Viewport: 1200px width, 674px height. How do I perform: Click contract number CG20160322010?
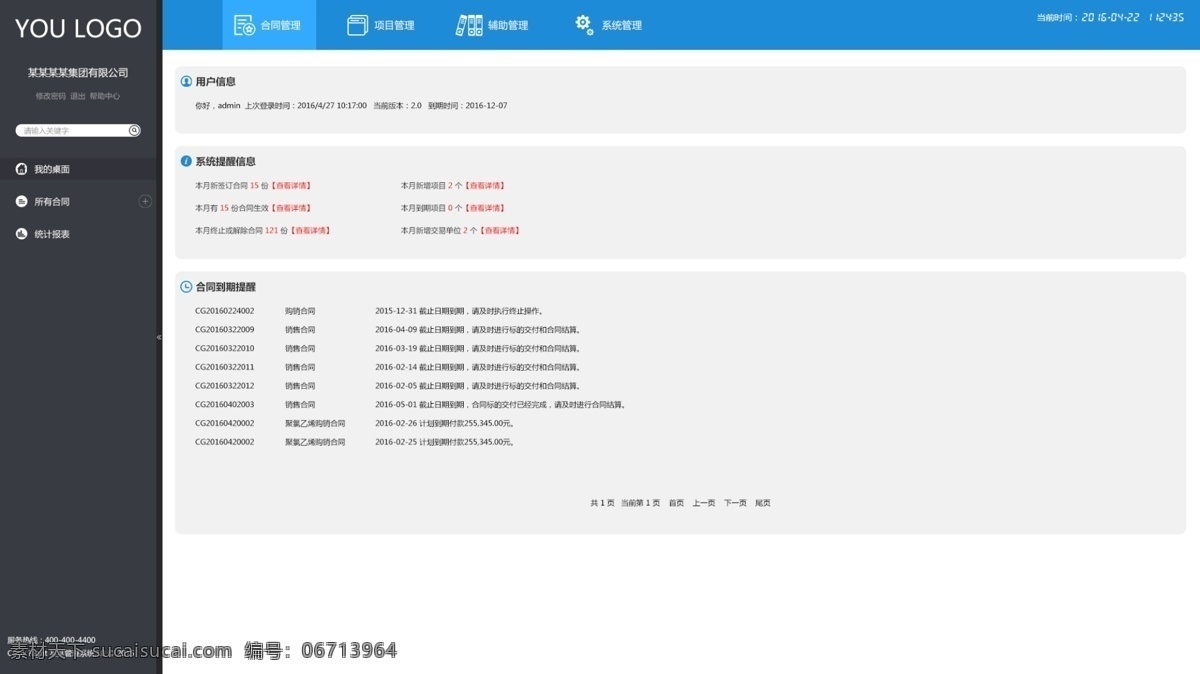225,348
